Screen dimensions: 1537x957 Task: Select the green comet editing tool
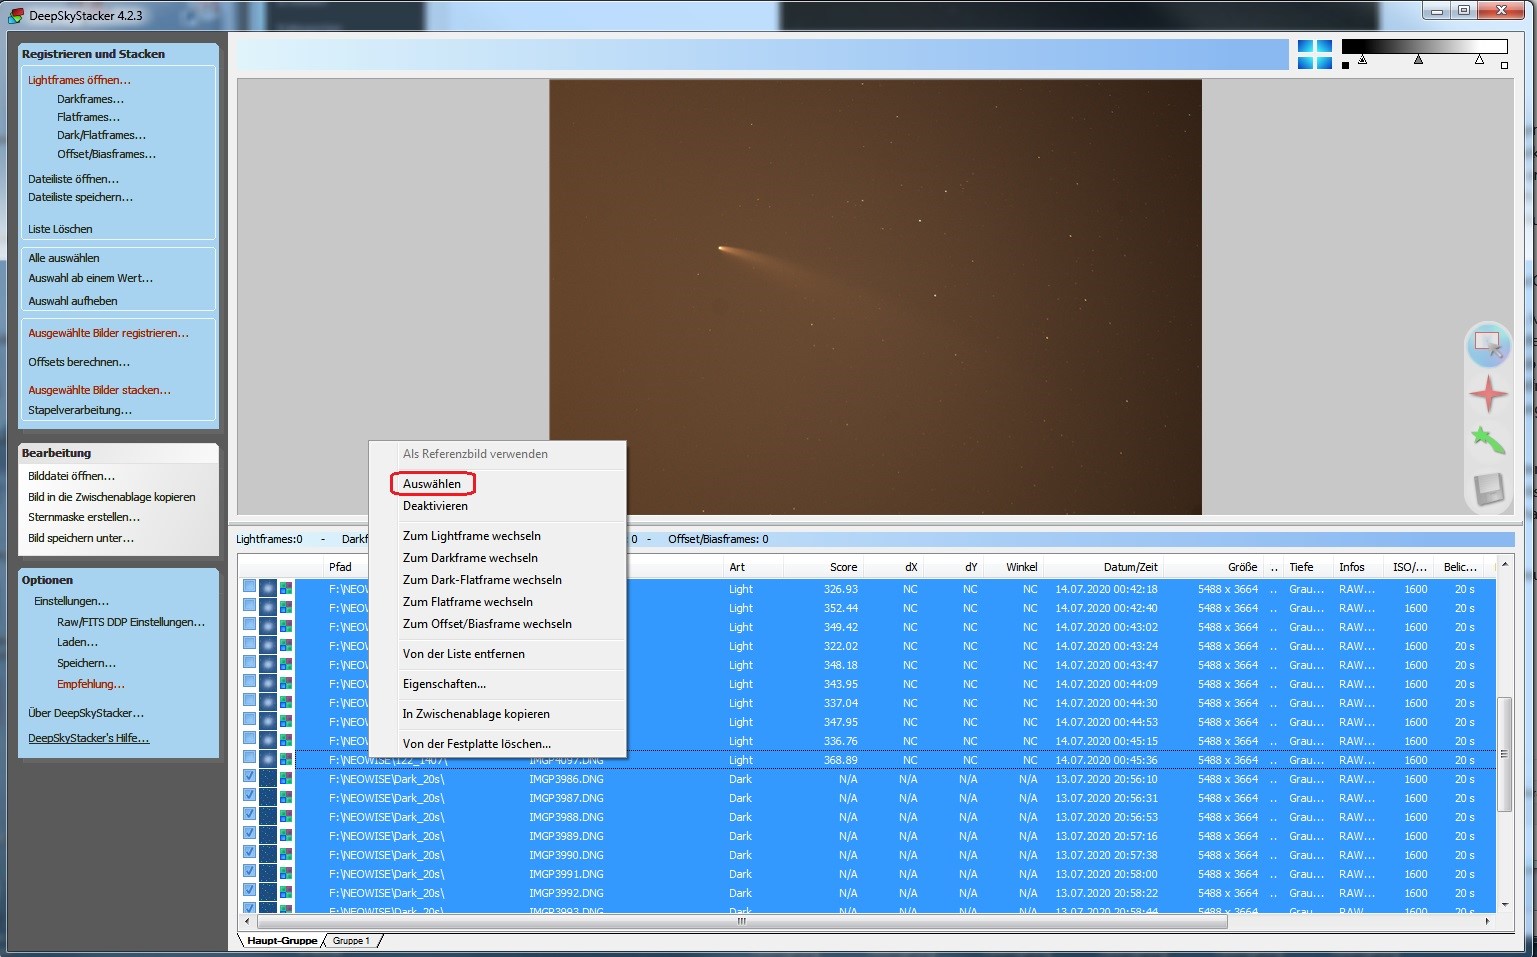(1488, 441)
